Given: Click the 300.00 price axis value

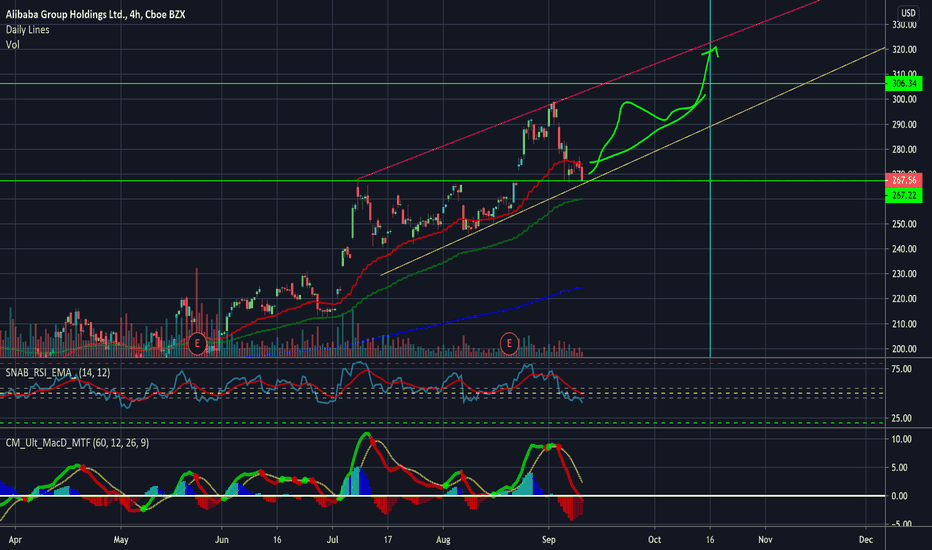Looking at the screenshot, I should pyautogui.click(x=903, y=99).
